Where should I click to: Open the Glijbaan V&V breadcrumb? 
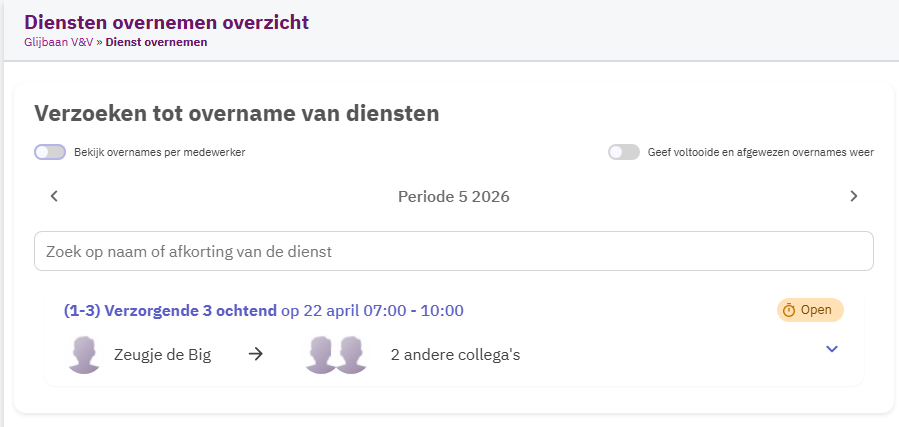click(58, 43)
